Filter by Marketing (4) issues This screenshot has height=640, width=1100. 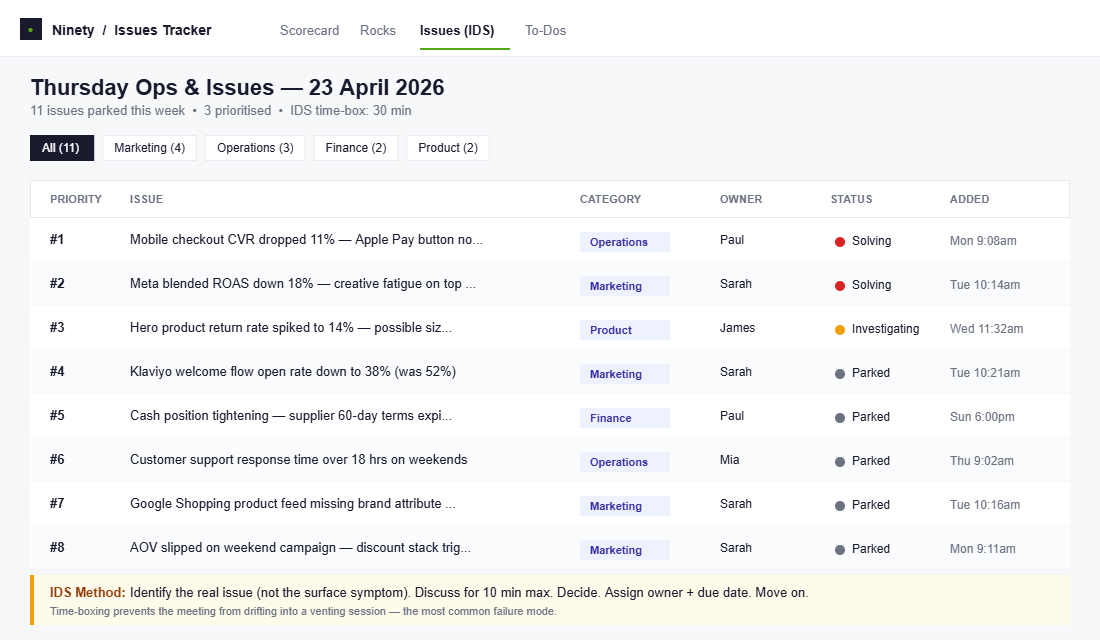[149, 148]
